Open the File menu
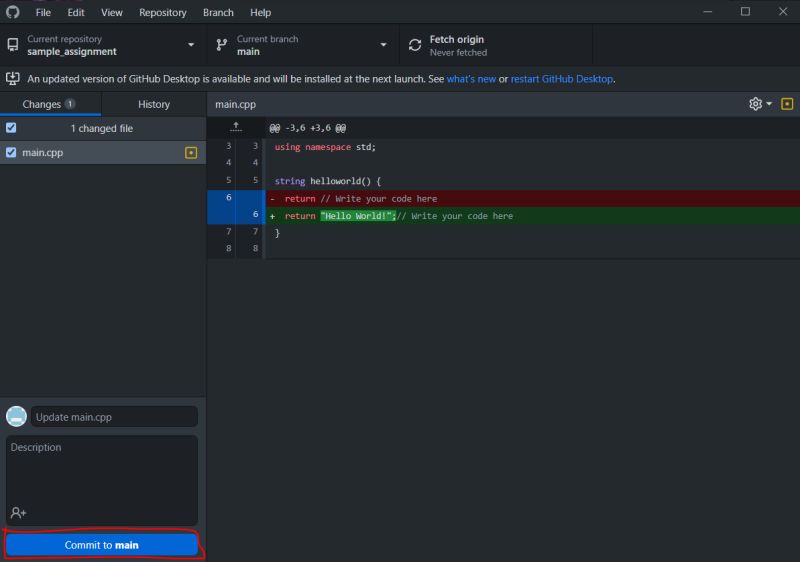This screenshot has height=562, width=800. (x=43, y=12)
